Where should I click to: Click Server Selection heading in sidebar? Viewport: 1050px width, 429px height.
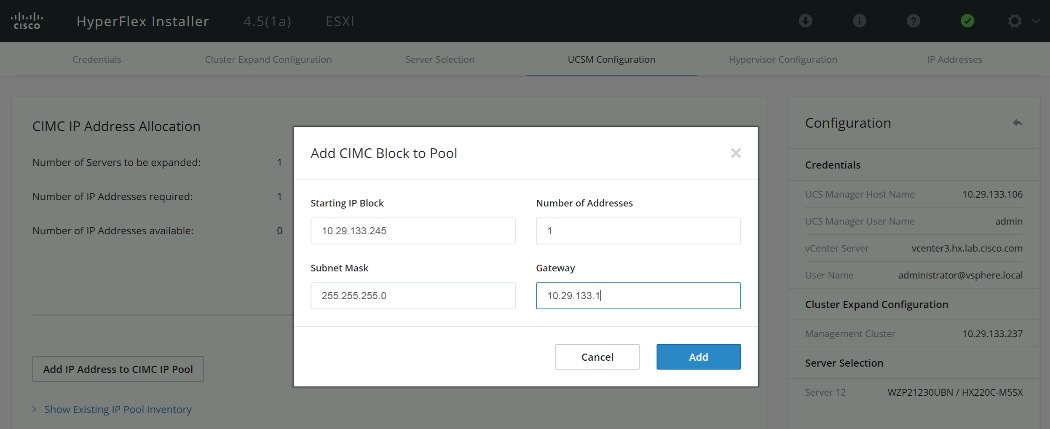(844, 363)
